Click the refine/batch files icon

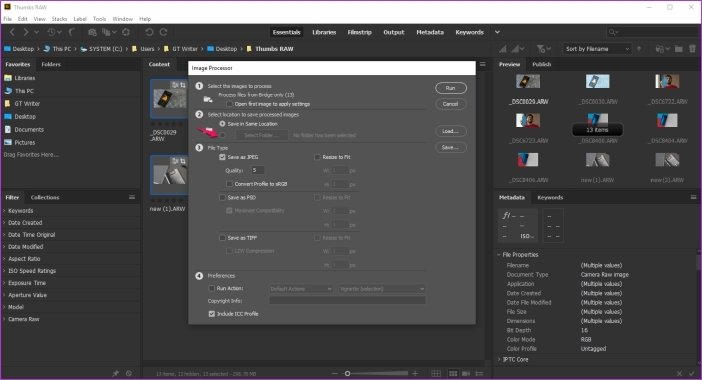(x=107, y=32)
